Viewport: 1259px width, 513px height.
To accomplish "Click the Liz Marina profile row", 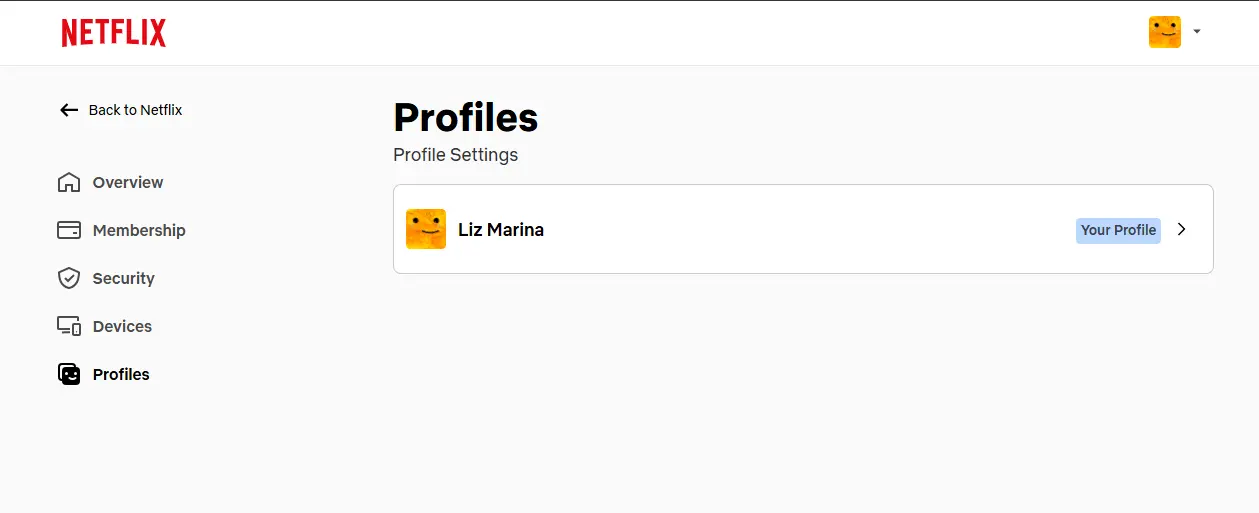I will point(803,229).
